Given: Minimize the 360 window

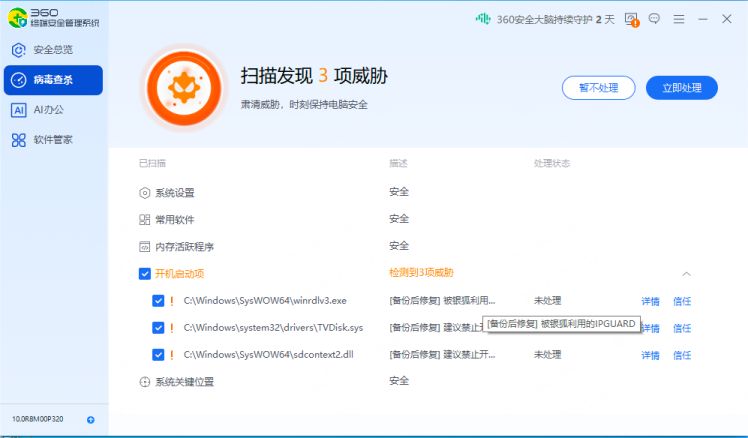Looking at the screenshot, I should 703,19.
